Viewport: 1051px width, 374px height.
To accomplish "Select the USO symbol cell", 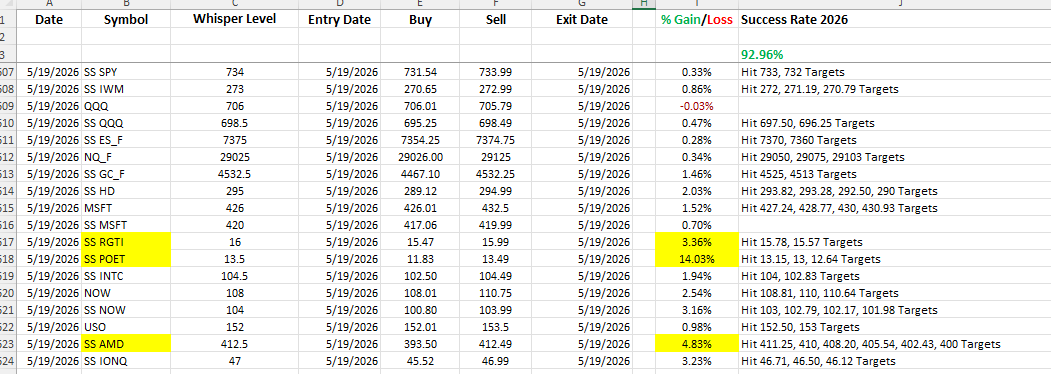I will 126,327.
